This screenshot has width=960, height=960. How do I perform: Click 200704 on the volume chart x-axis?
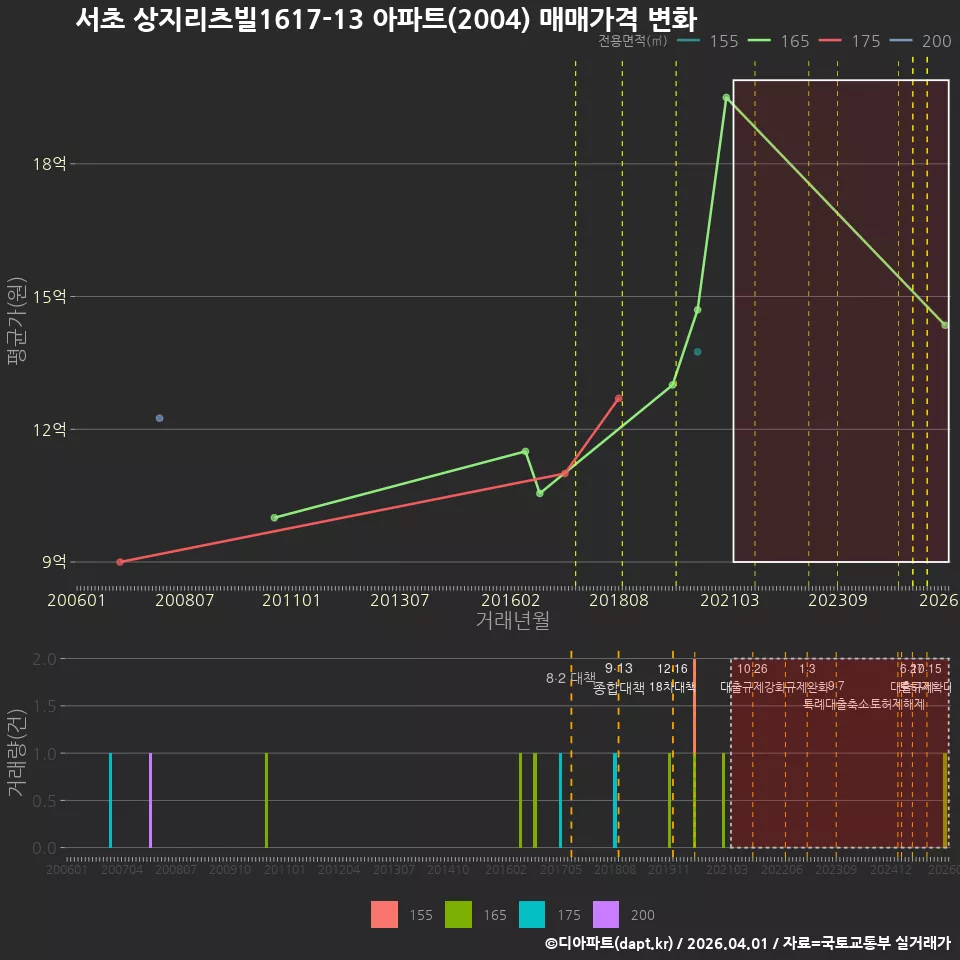[x=122, y=869]
